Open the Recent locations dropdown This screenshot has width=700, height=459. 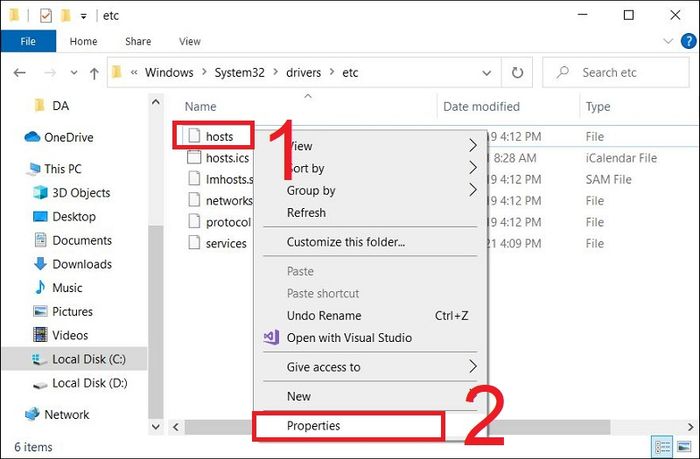(74, 72)
